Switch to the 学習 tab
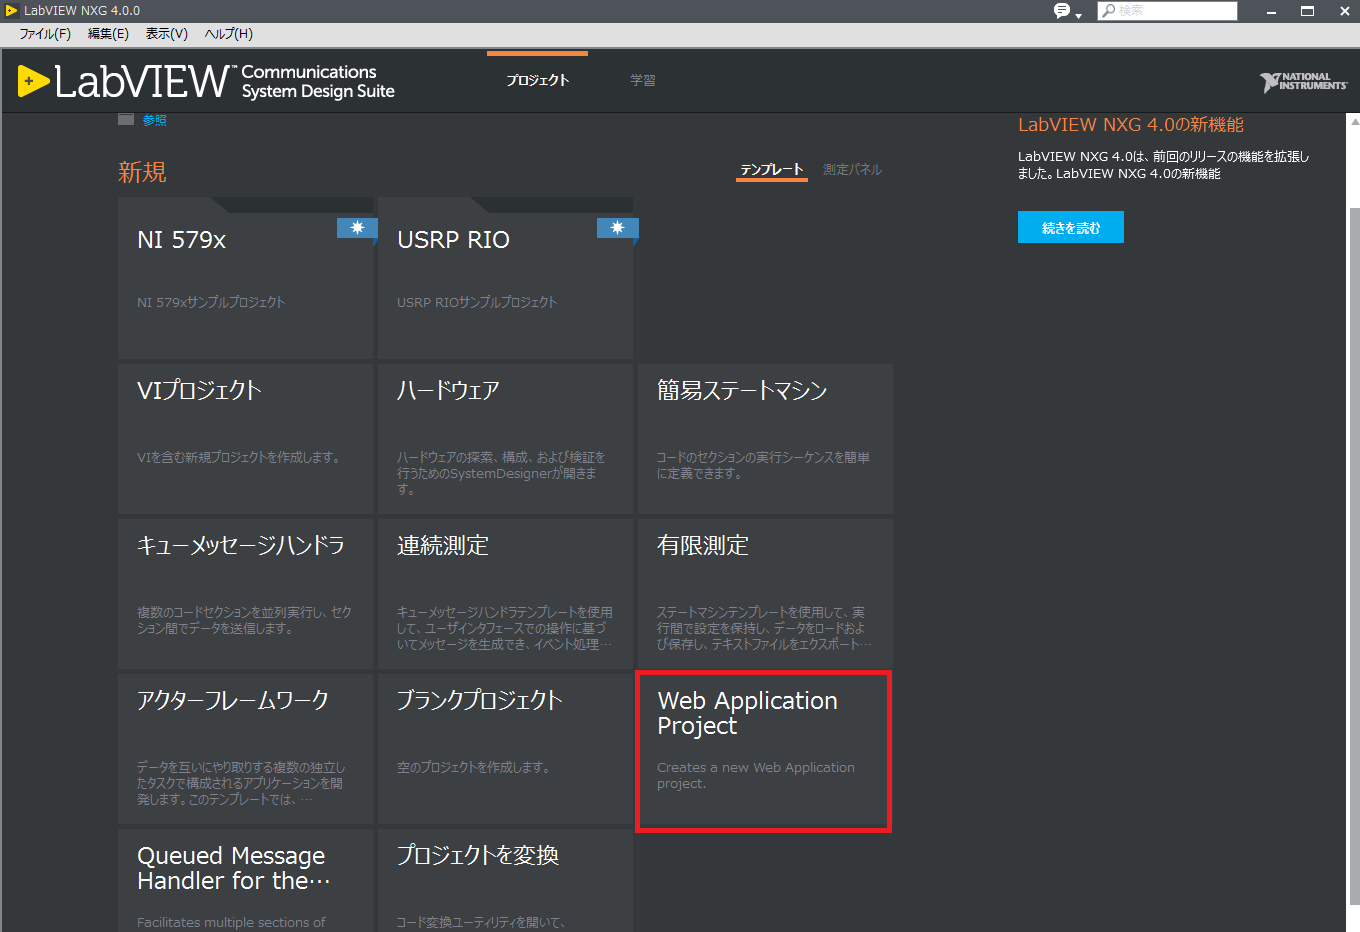Screen dimensions: 1360x932 click(x=643, y=80)
